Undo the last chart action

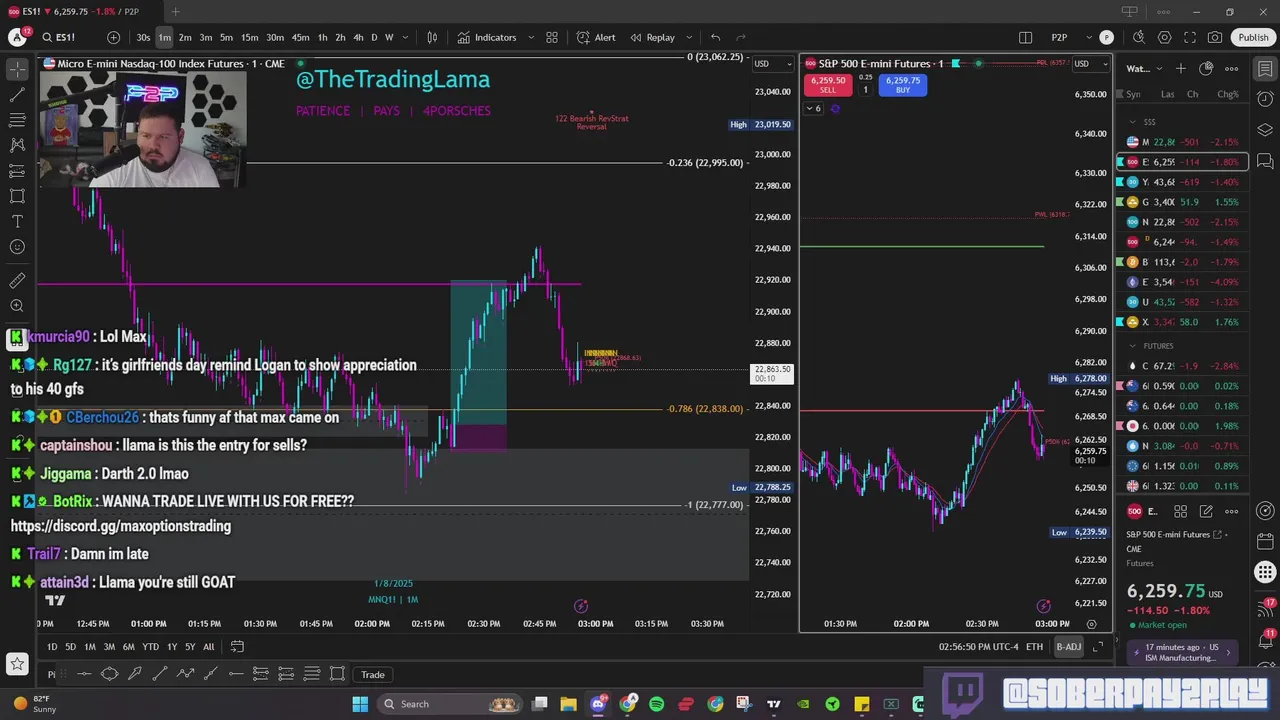(715, 37)
